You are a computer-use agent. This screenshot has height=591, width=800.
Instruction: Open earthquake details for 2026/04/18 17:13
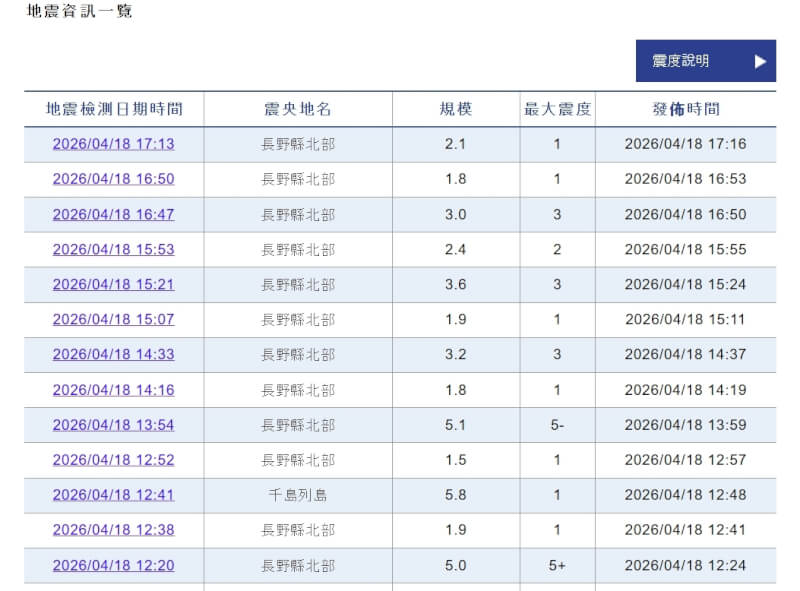click(x=113, y=144)
